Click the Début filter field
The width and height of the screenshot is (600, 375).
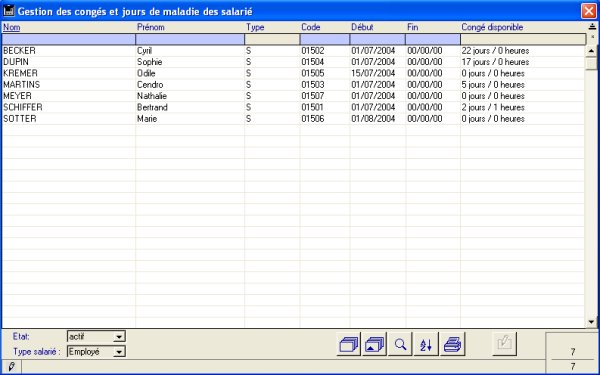click(x=378, y=39)
